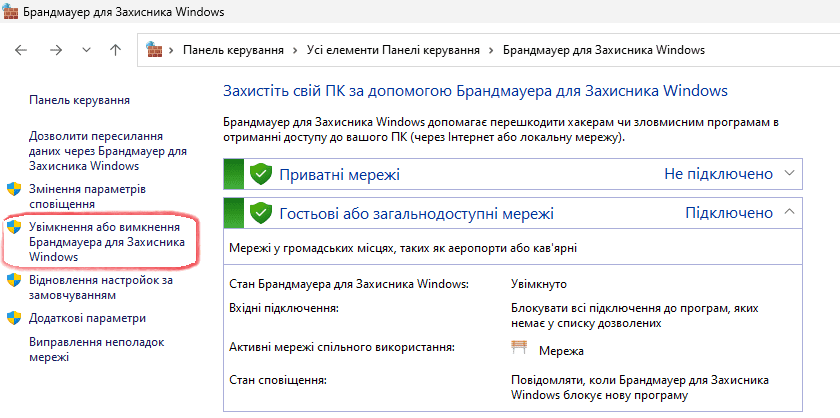
Task: Open Відновлення настройок за замовчуванням link
Action: 101,288
